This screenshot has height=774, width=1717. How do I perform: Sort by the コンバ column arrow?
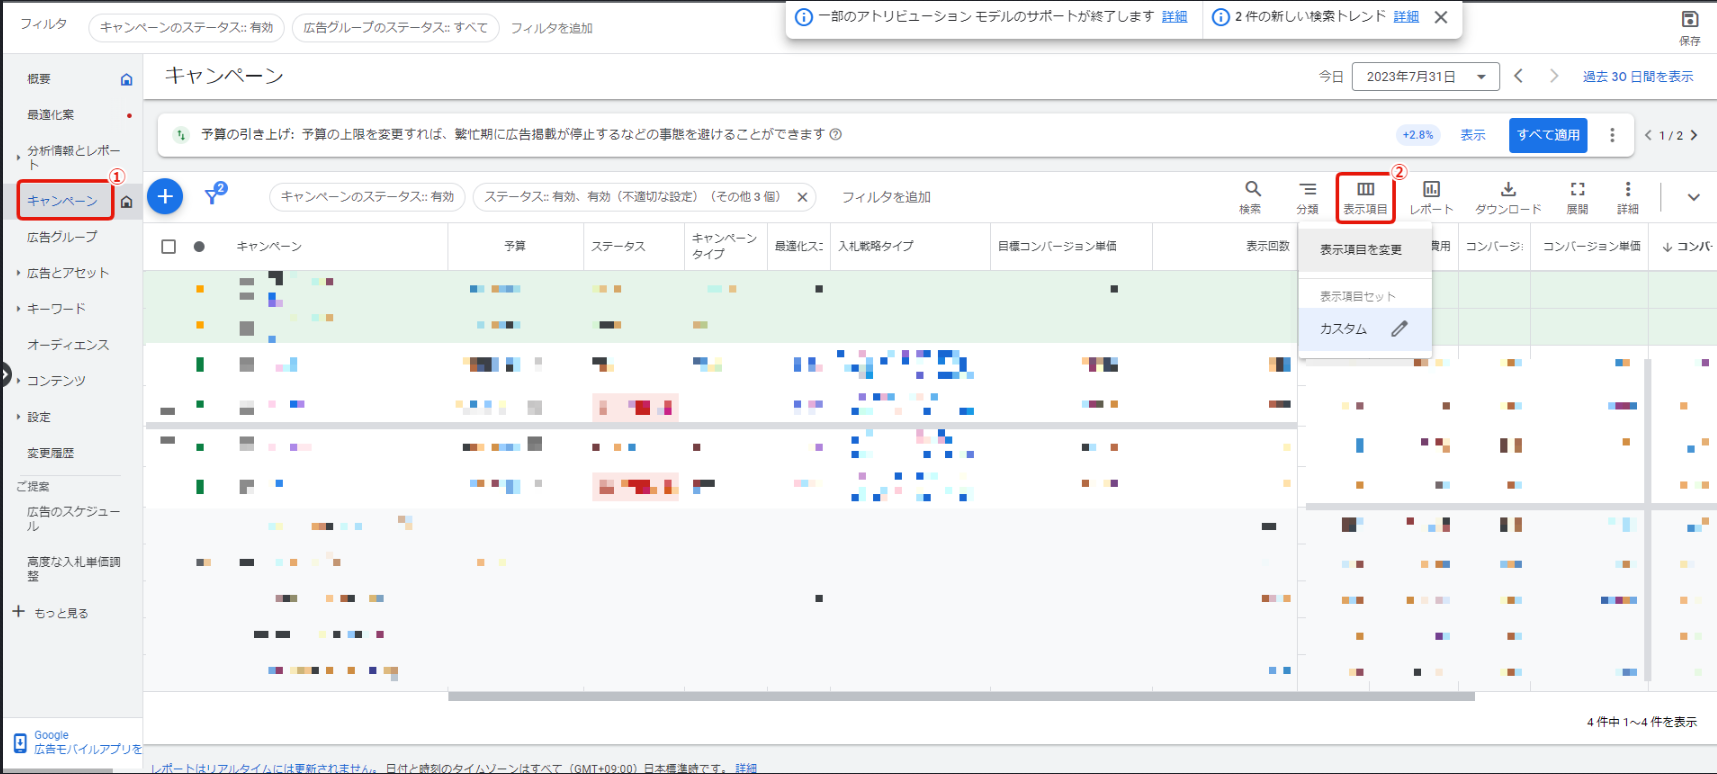coord(1667,247)
